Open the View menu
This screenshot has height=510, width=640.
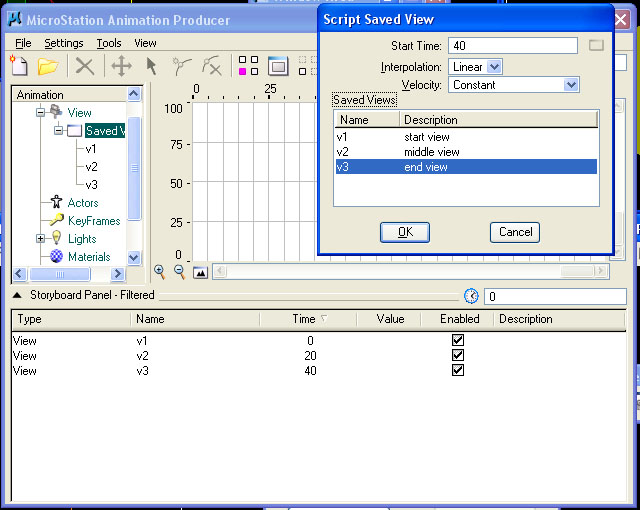tap(145, 43)
